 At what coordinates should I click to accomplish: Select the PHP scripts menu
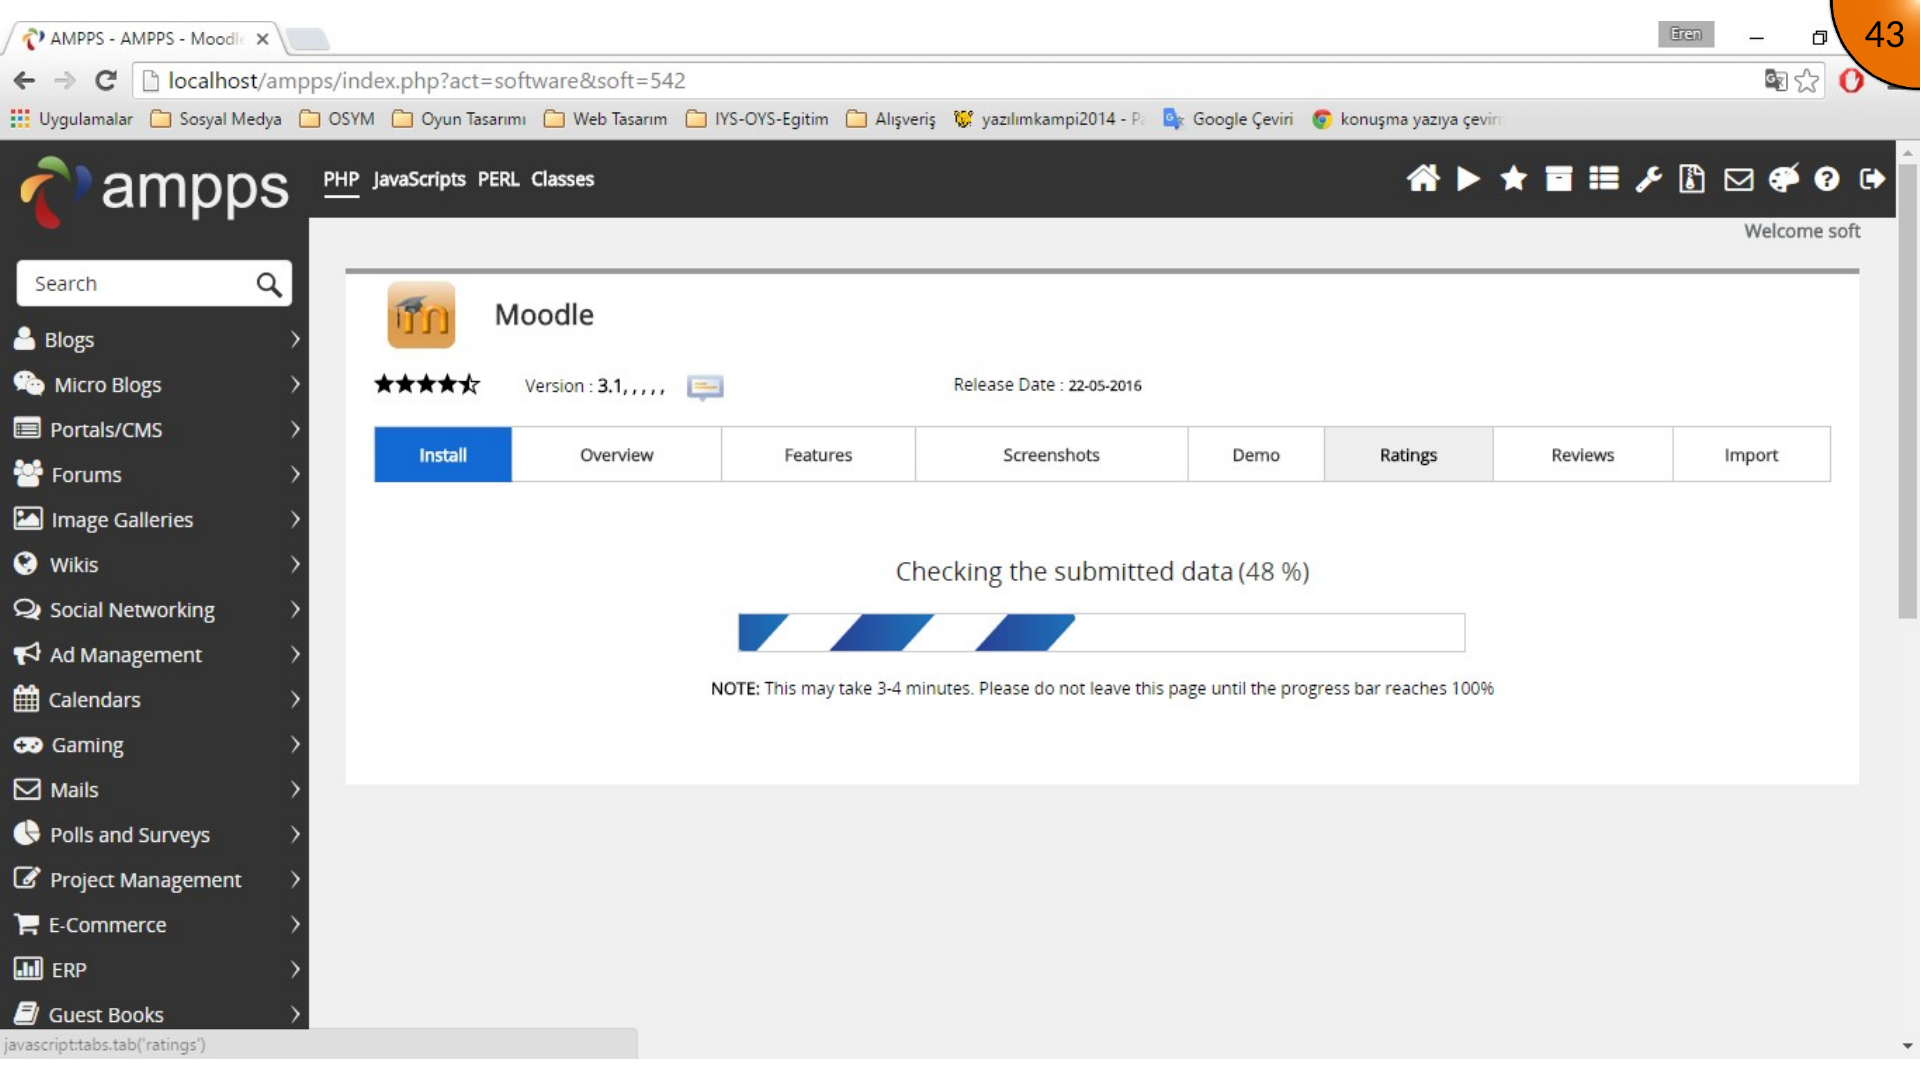[x=341, y=180]
